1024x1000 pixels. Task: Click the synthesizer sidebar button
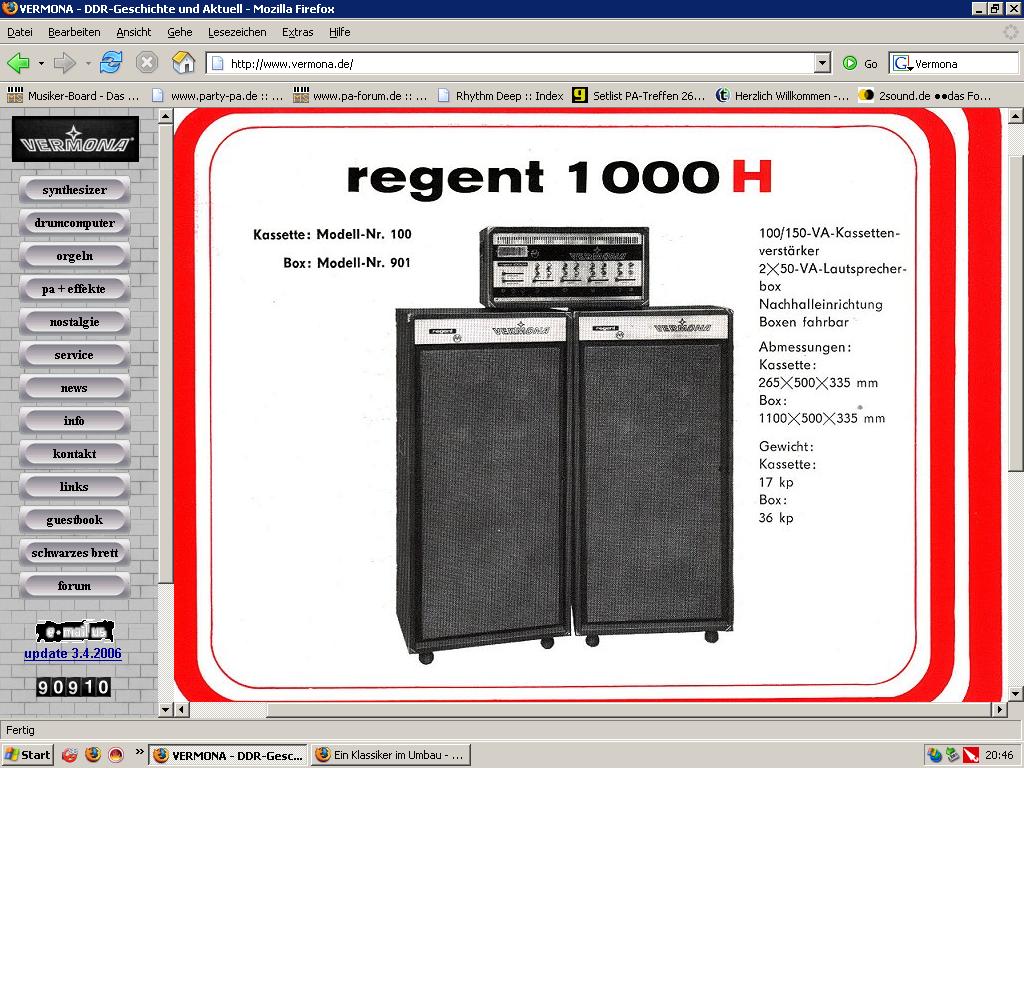click(74, 190)
